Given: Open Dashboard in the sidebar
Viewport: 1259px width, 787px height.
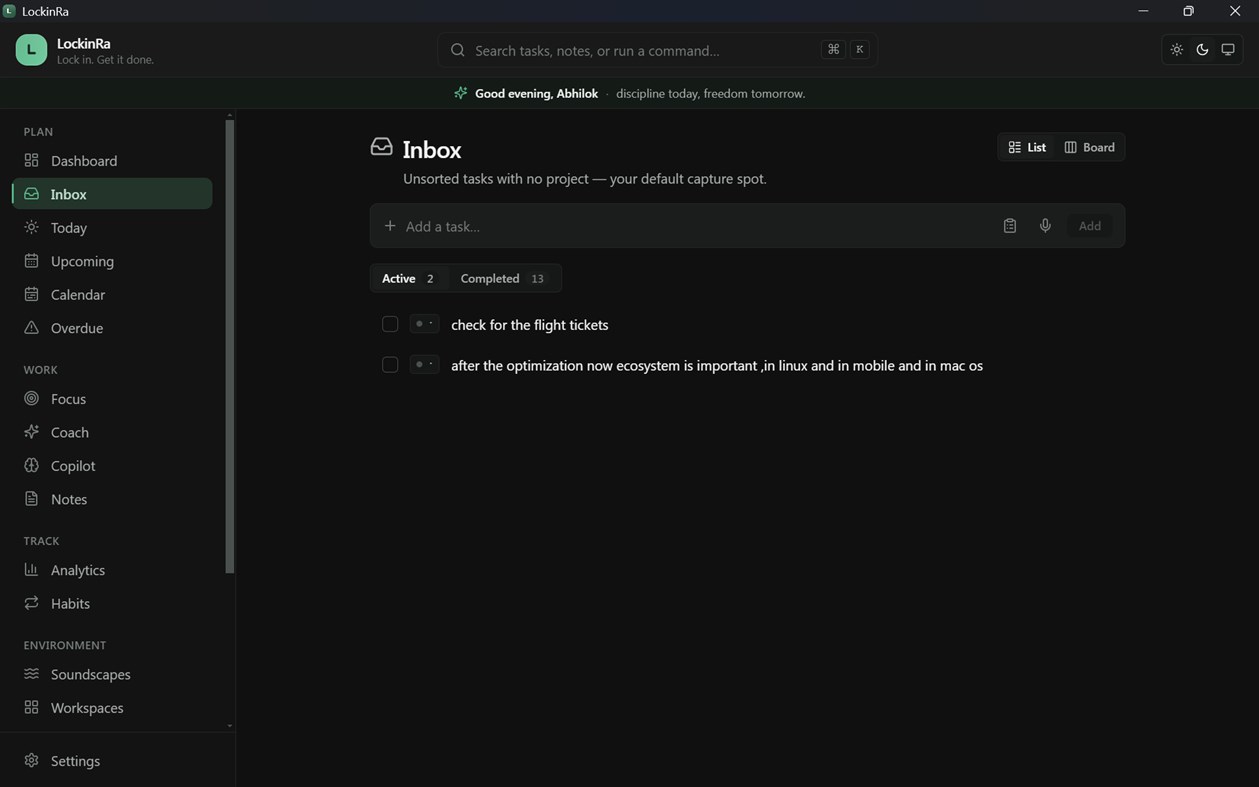Looking at the screenshot, I should pyautogui.click(x=112, y=160).
